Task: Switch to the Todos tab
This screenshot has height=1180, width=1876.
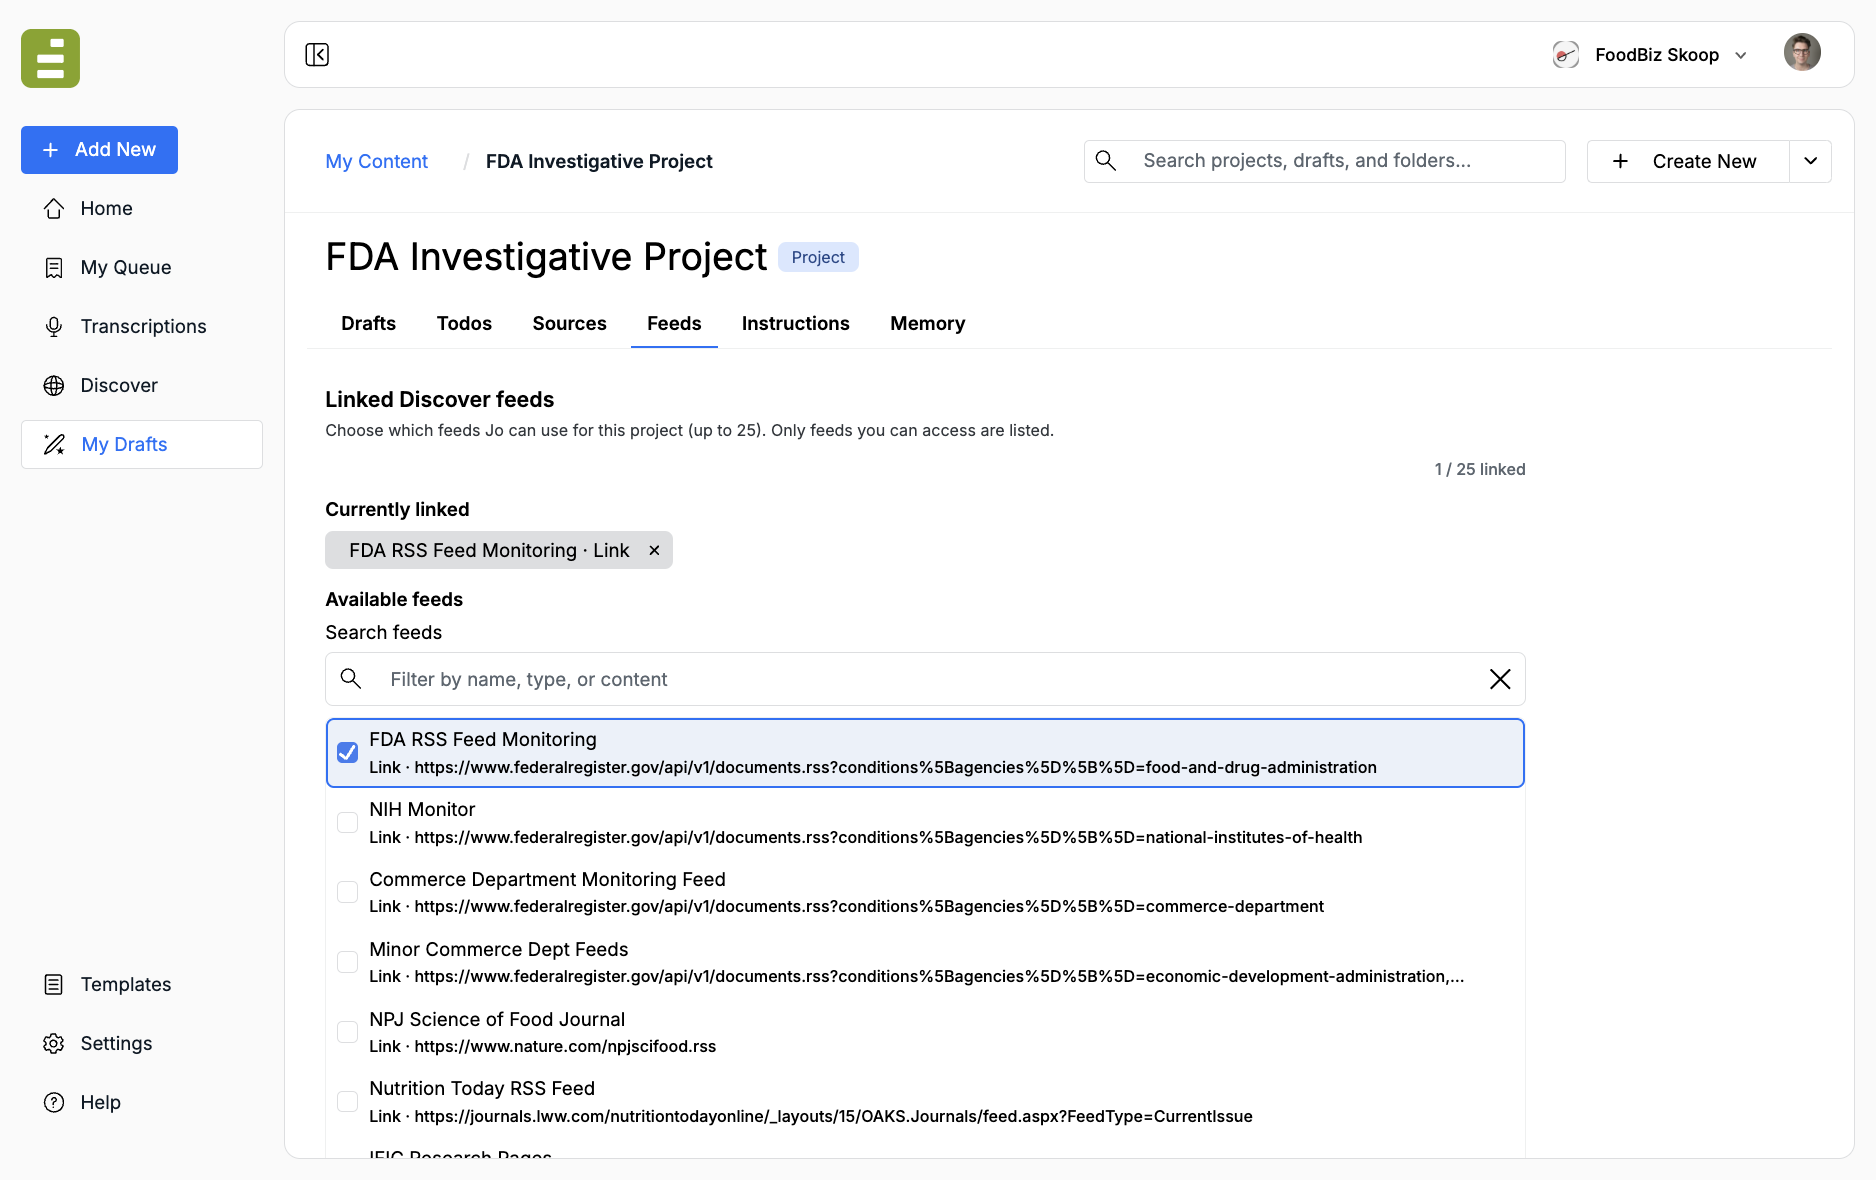Action: point(464,323)
